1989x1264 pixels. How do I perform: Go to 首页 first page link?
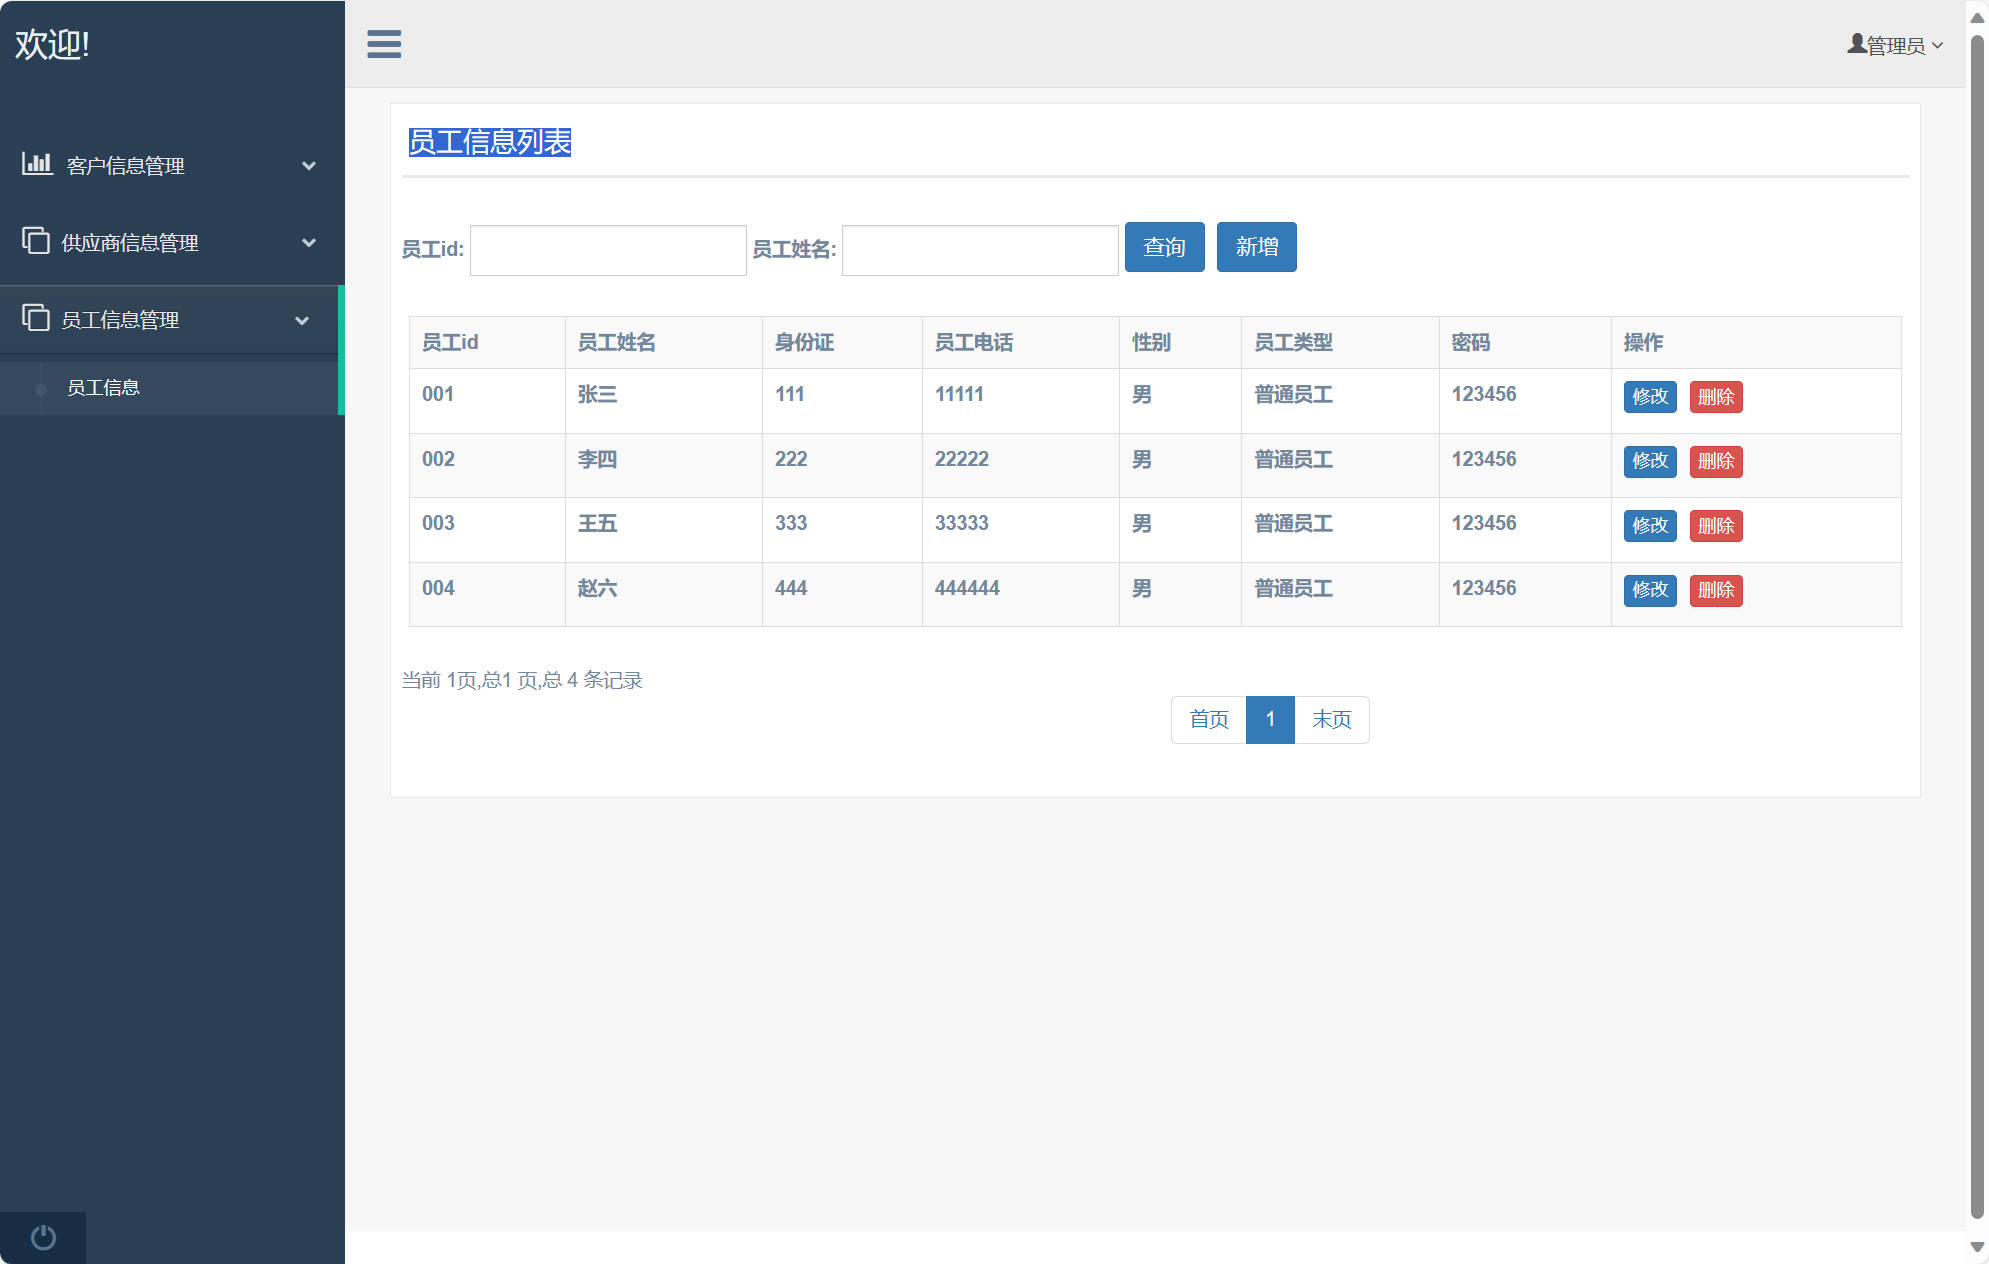point(1208,720)
